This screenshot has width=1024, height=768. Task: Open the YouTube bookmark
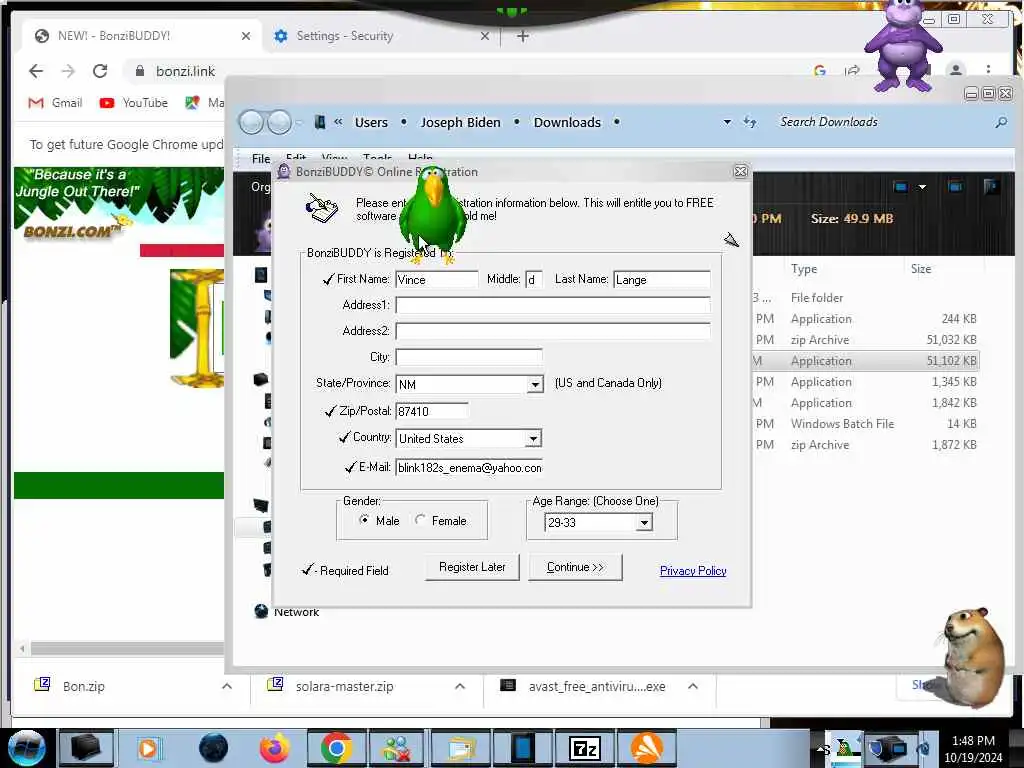(x=134, y=103)
